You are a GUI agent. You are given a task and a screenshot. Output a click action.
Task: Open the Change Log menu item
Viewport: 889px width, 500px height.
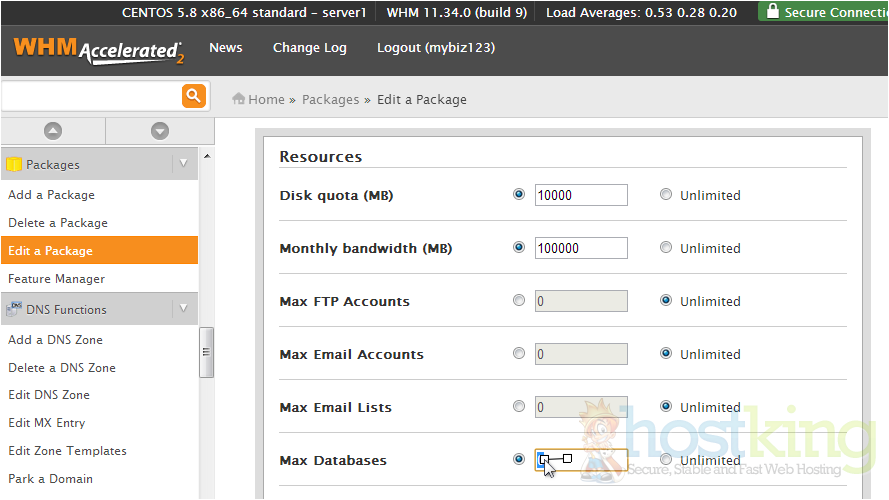point(309,48)
